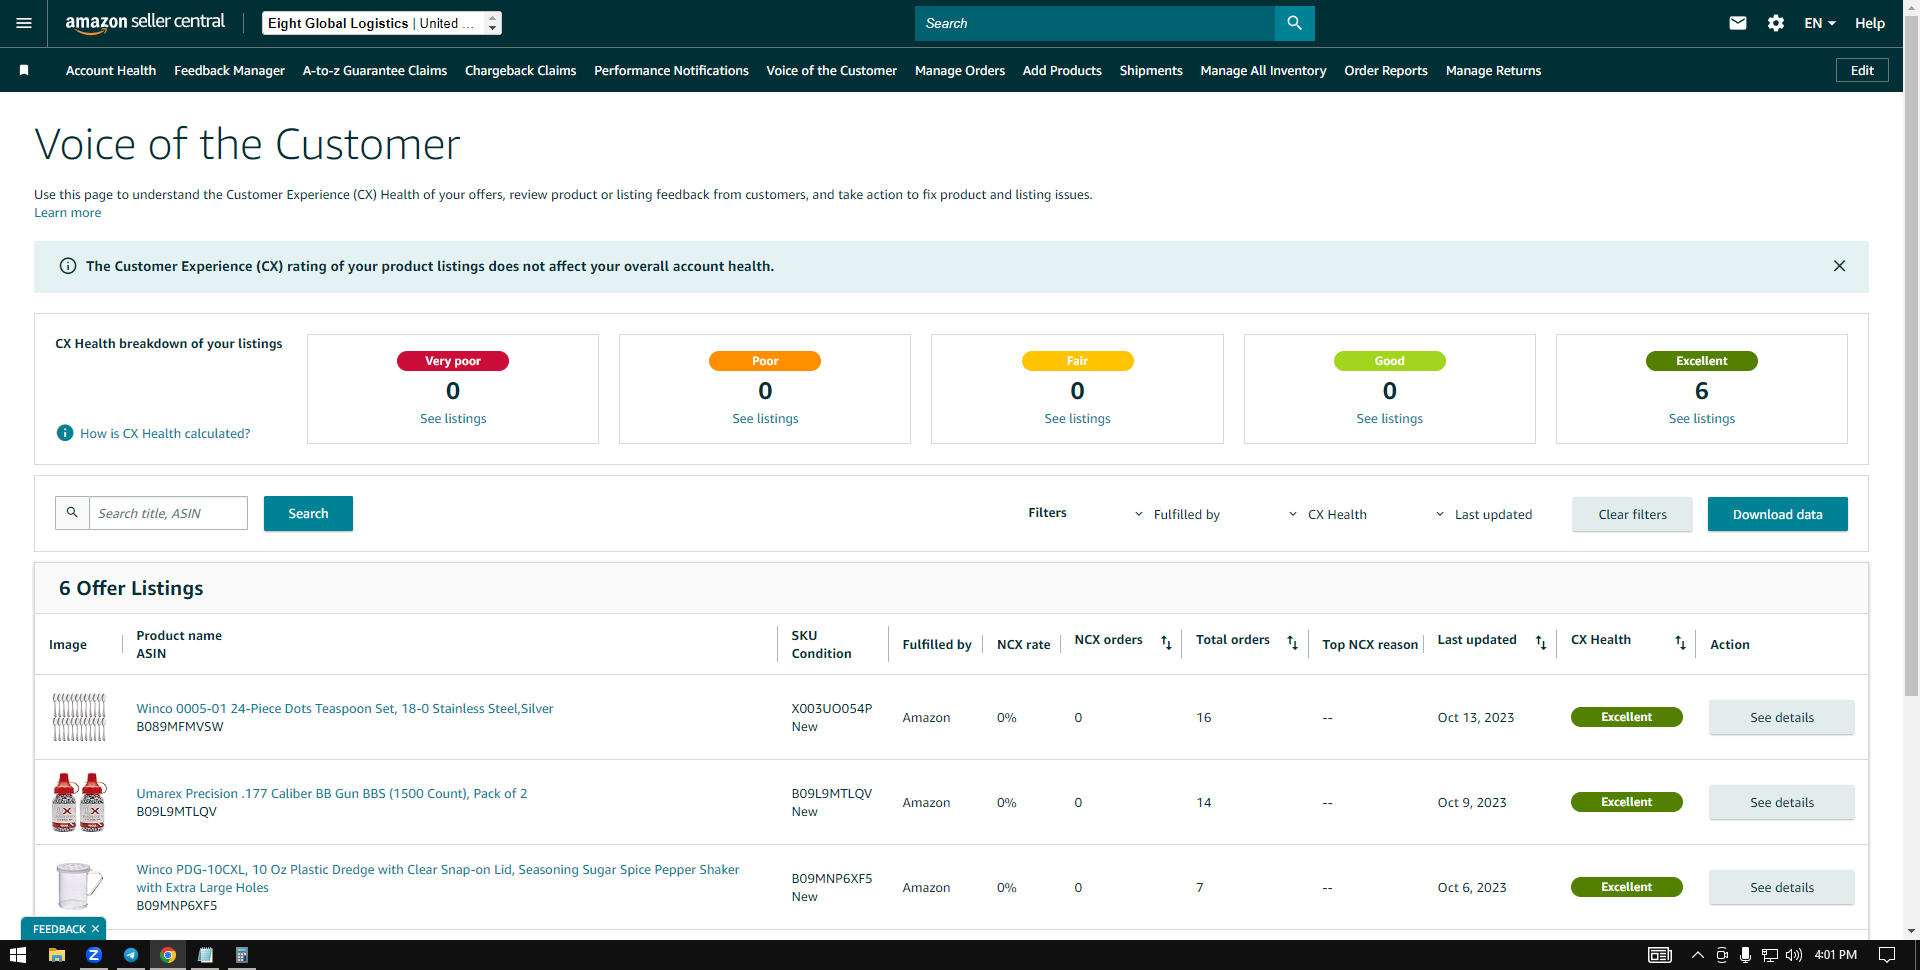1920x970 pixels.
Task: Open Feedback Manager
Action: click(229, 70)
